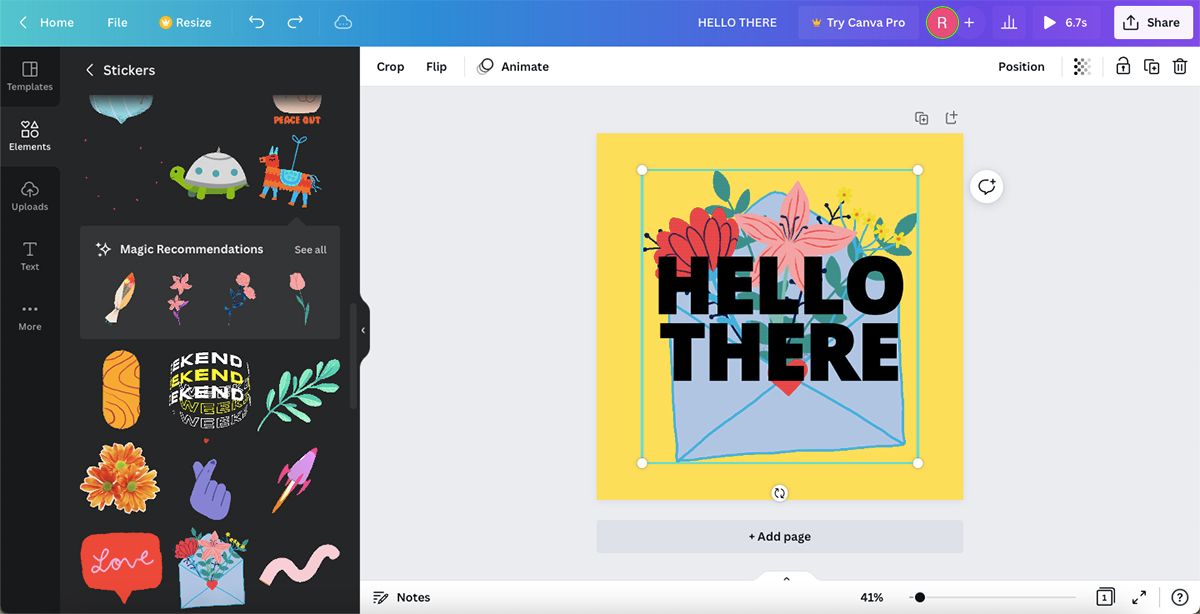Check the cloud save status icon
The height and width of the screenshot is (614, 1200).
343,22
